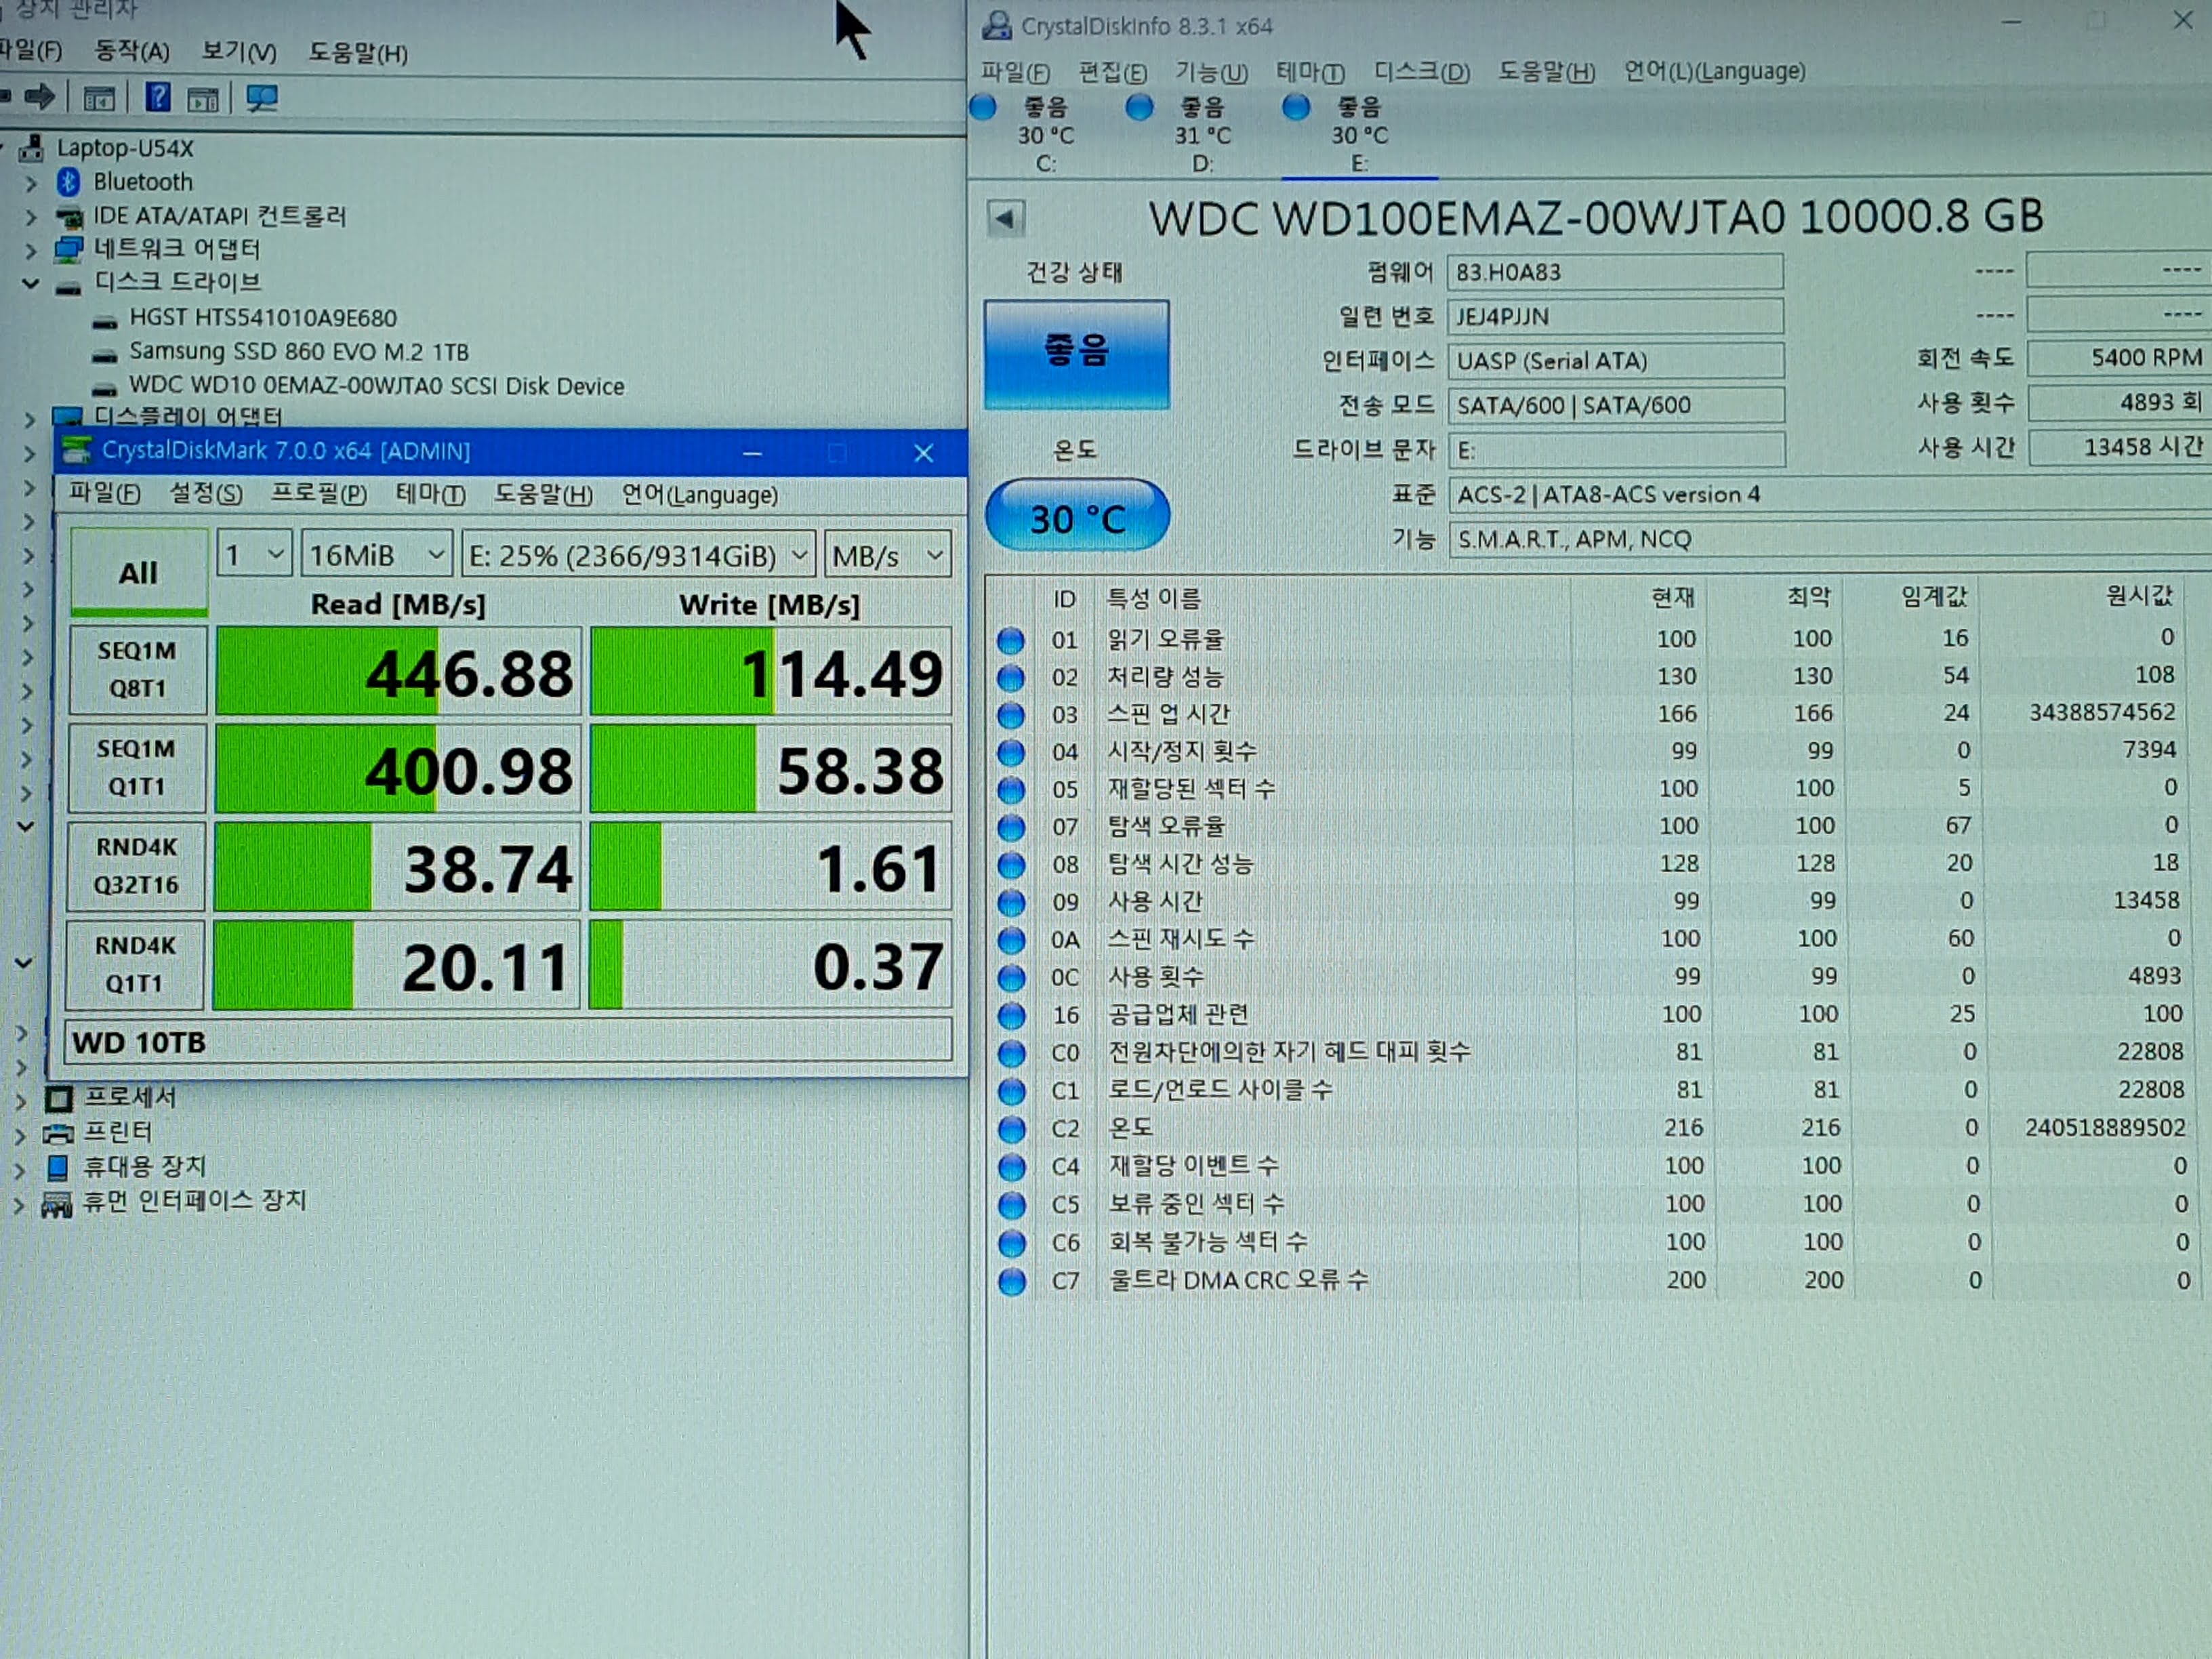
Task: Expand the network adapter tree node
Action: point(31,250)
